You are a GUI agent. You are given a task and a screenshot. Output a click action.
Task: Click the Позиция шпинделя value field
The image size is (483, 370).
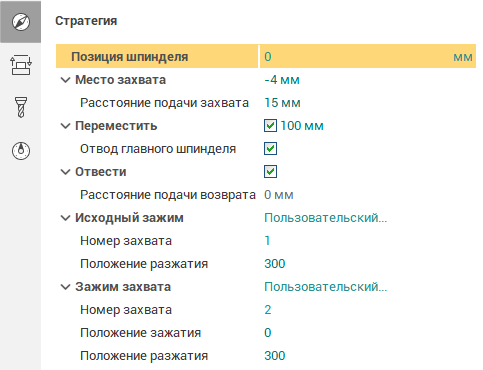[x=368, y=56]
